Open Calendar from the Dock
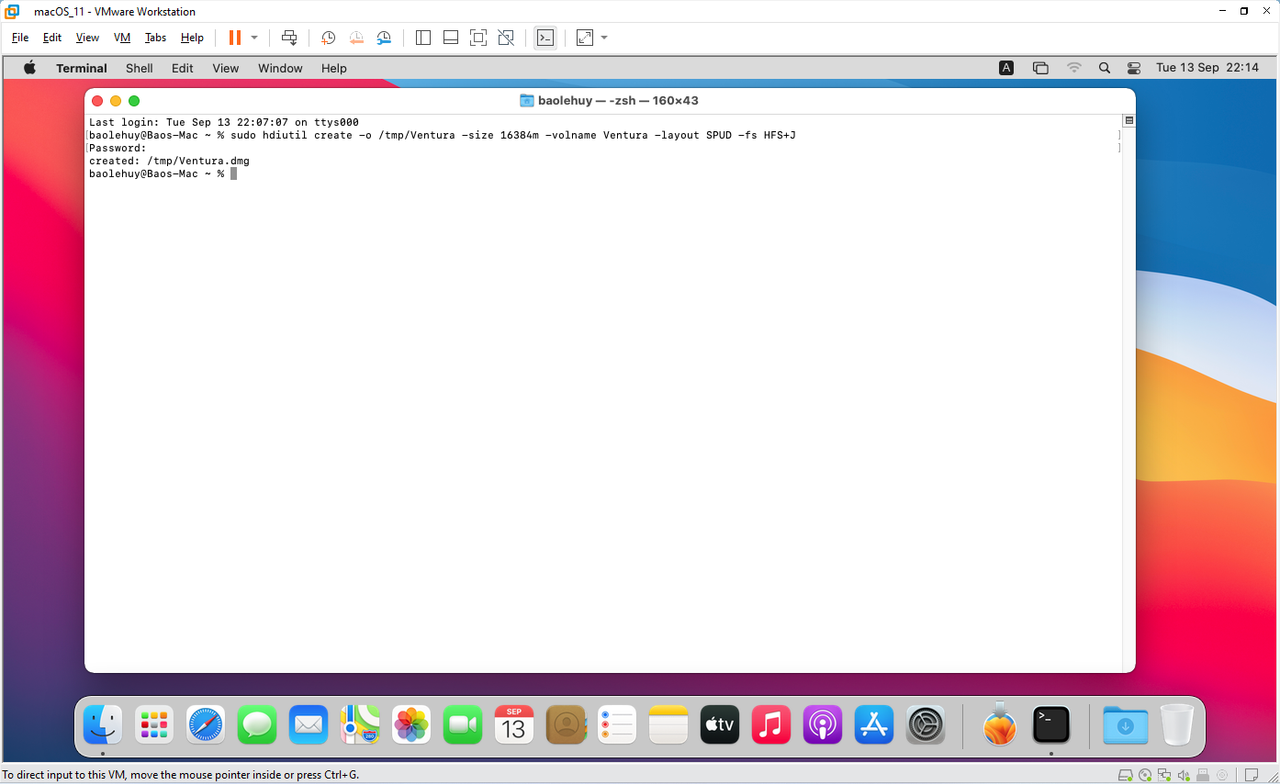The width and height of the screenshot is (1280, 784). coord(514,724)
